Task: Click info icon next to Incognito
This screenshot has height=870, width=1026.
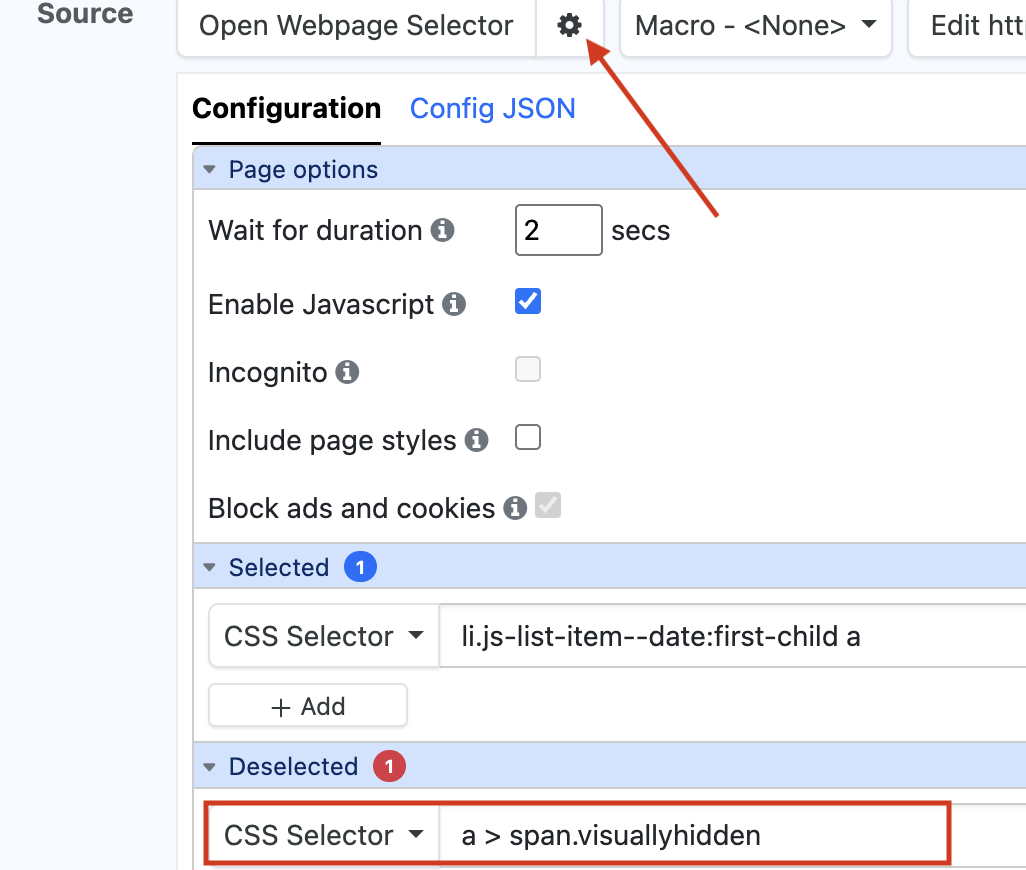Action: tap(347, 373)
